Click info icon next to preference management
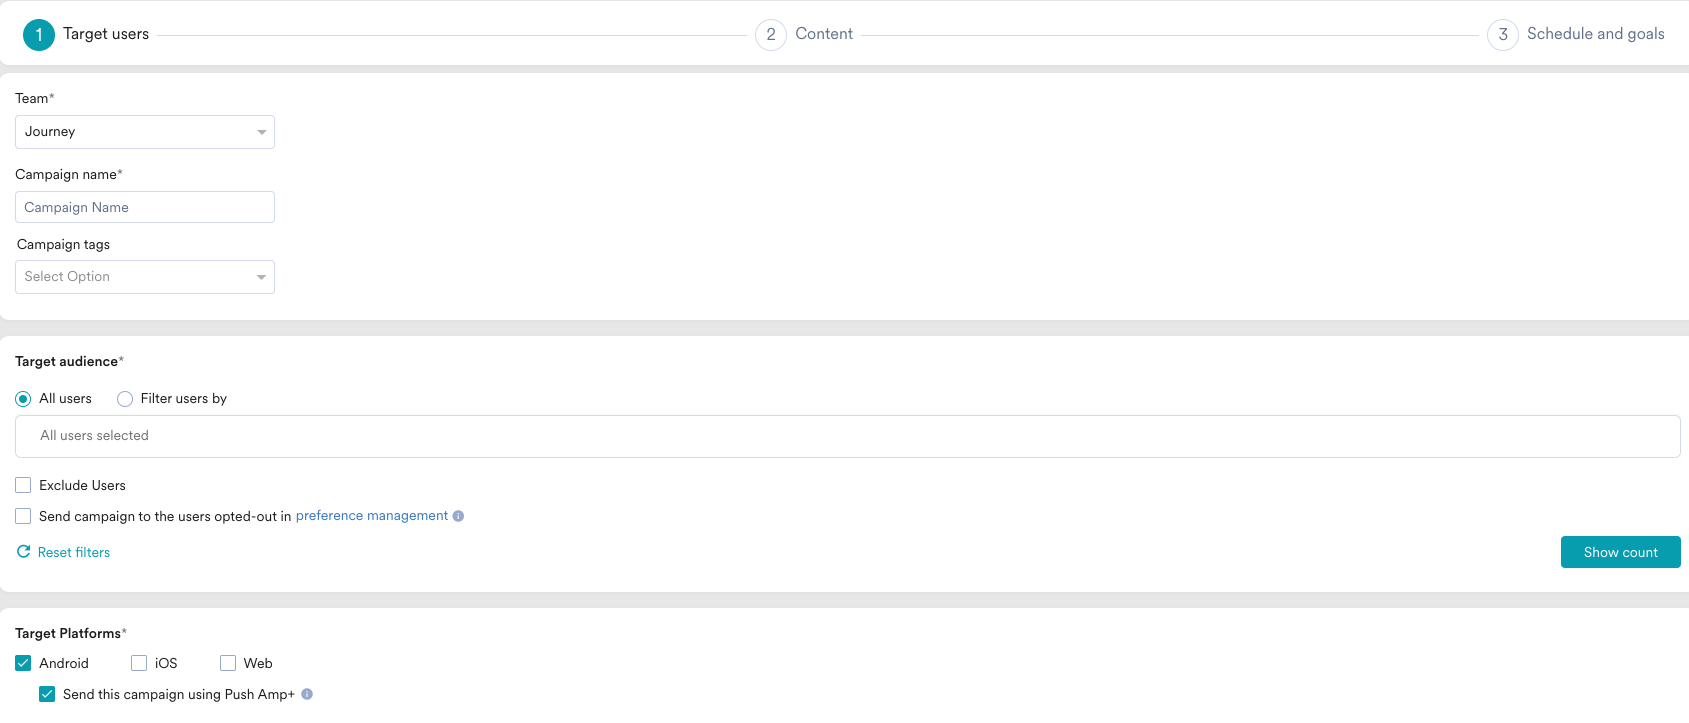Screen dimensions: 1689x723 (x=458, y=516)
